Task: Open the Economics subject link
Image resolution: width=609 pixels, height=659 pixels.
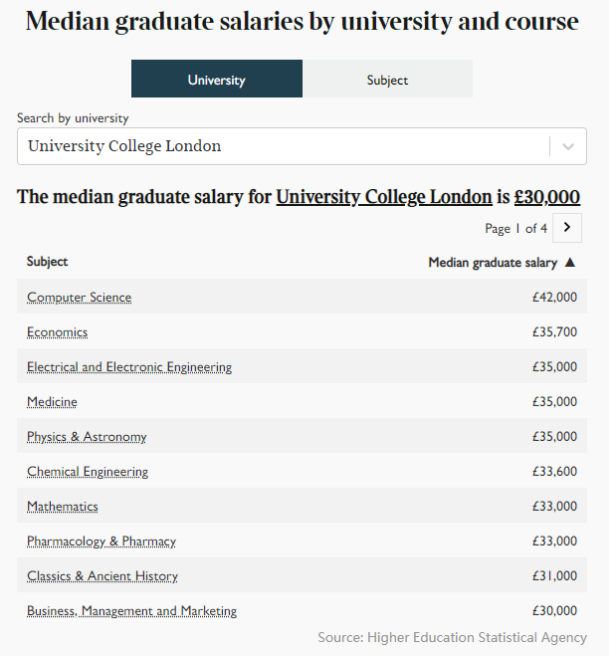Action: [x=57, y=332]
